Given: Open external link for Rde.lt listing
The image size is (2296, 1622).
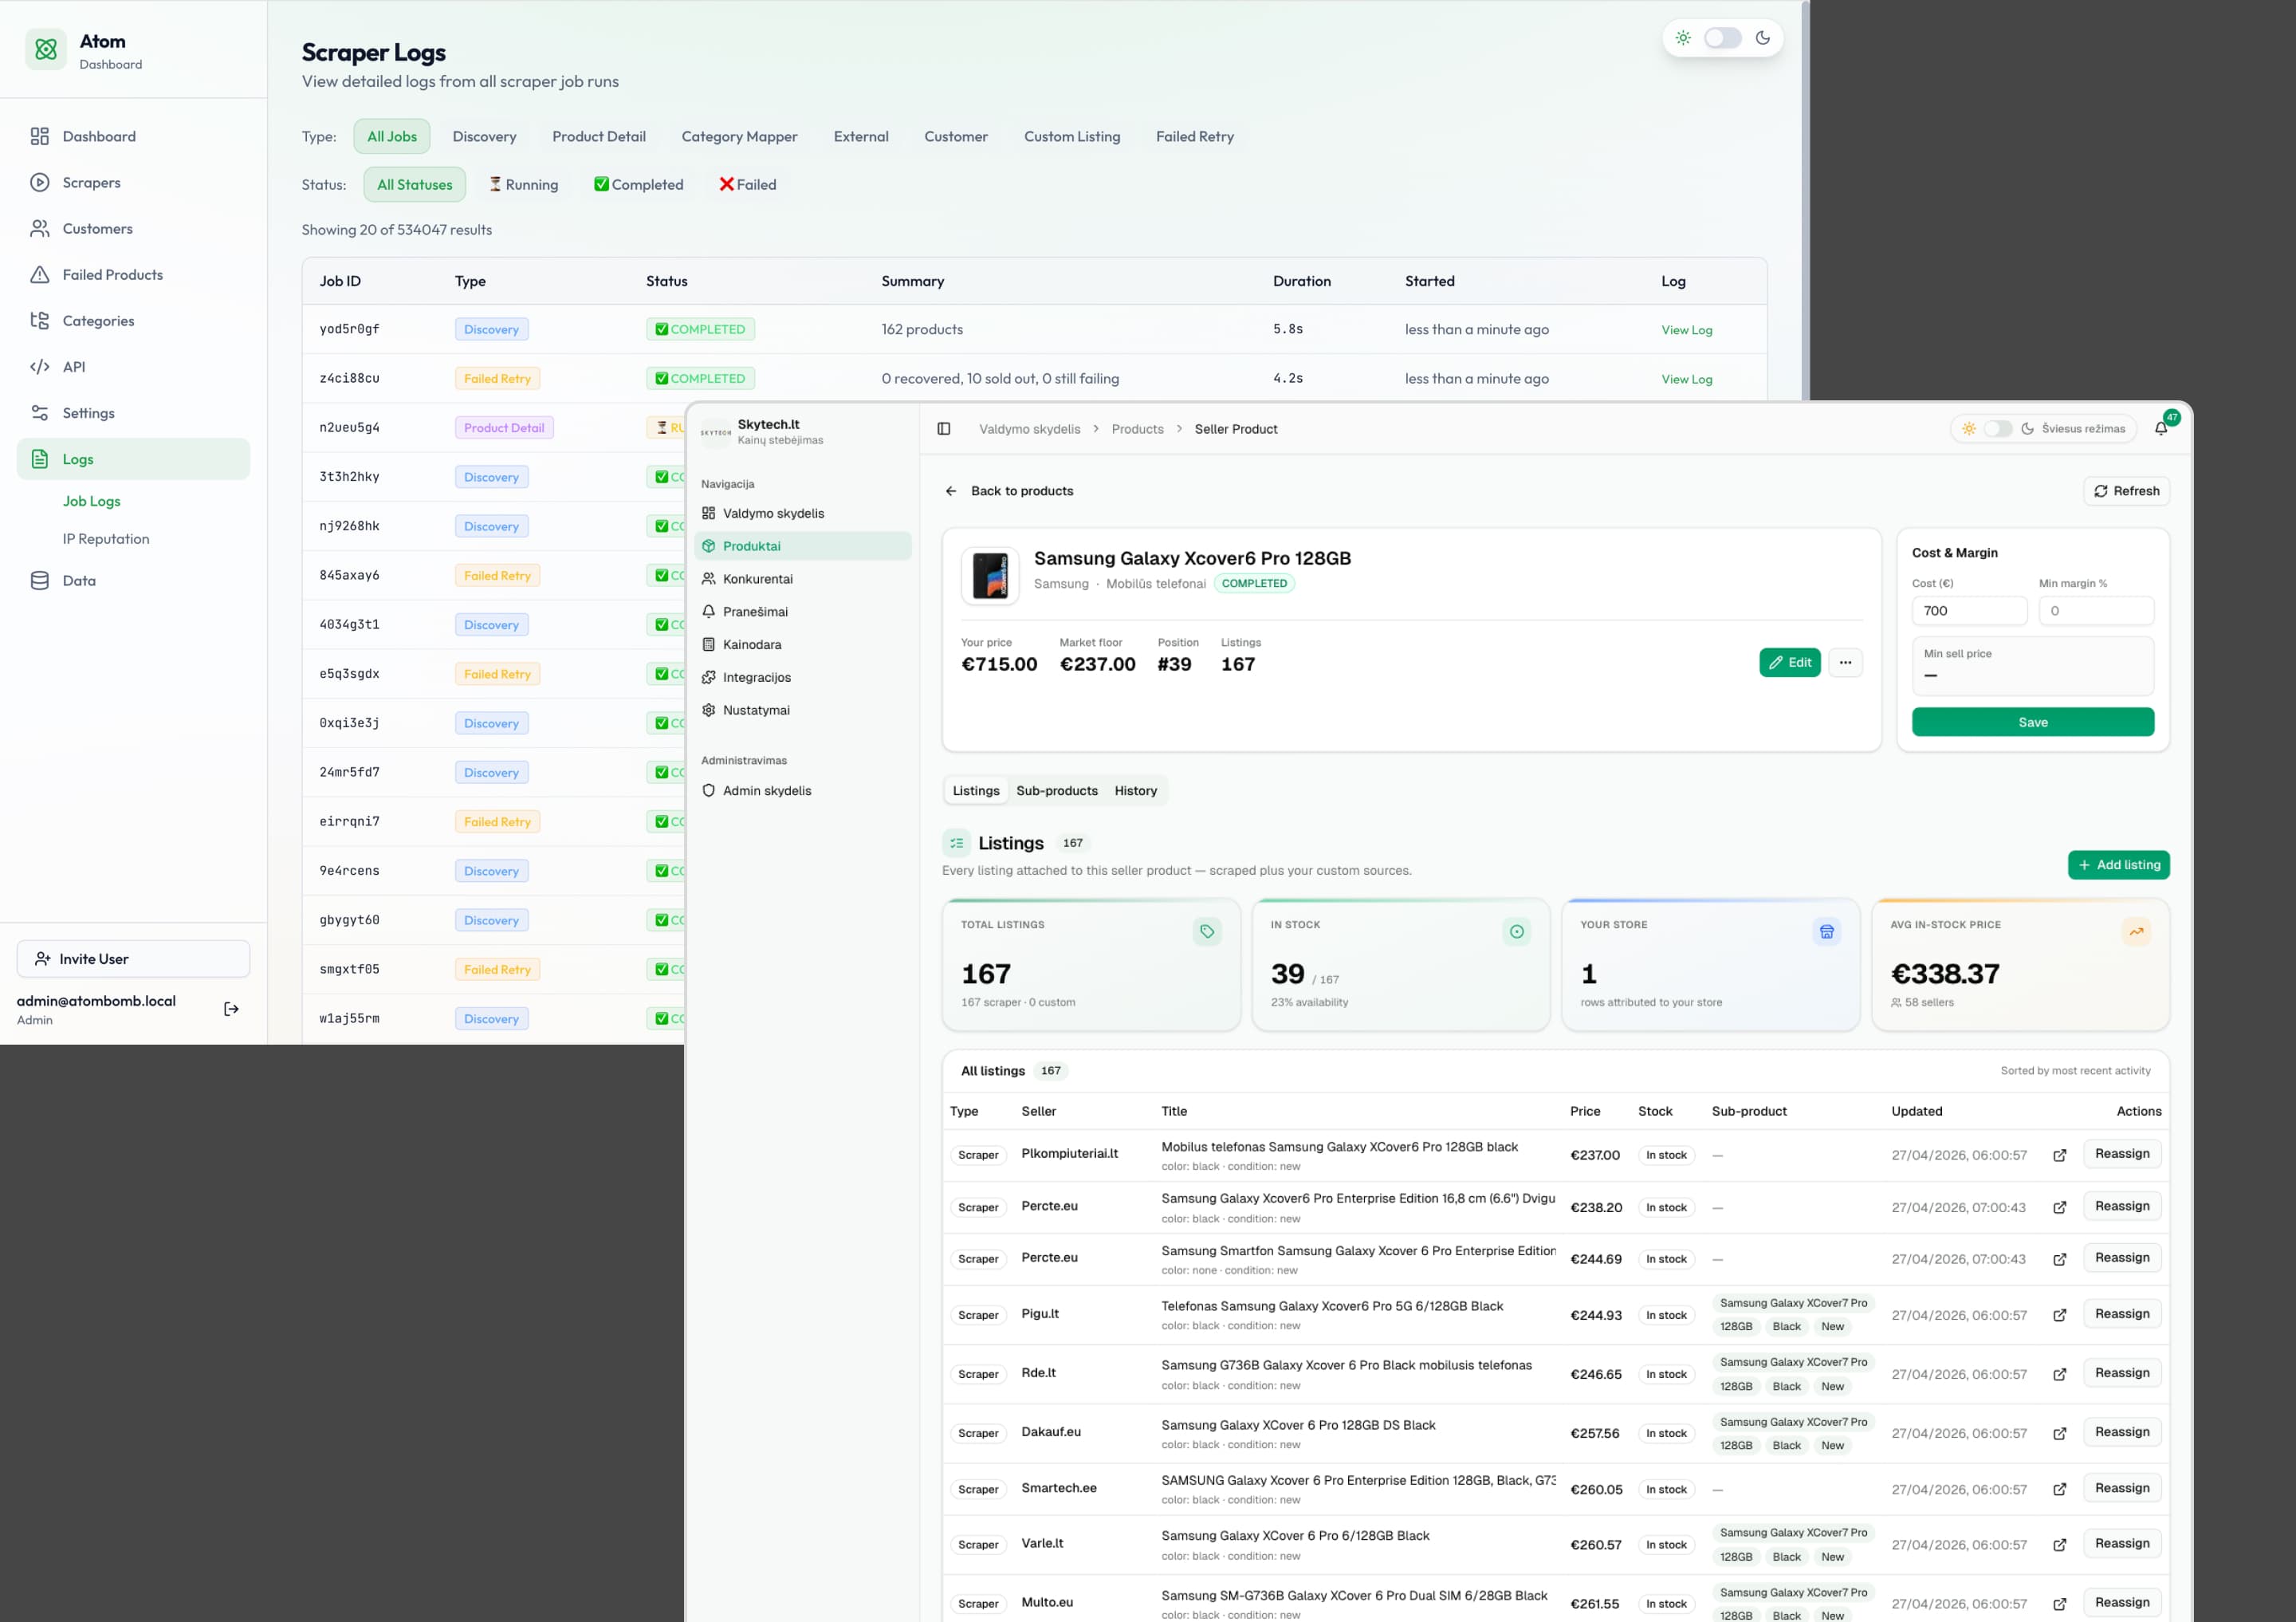Looking at the screenshot, I should 2059,1374.
